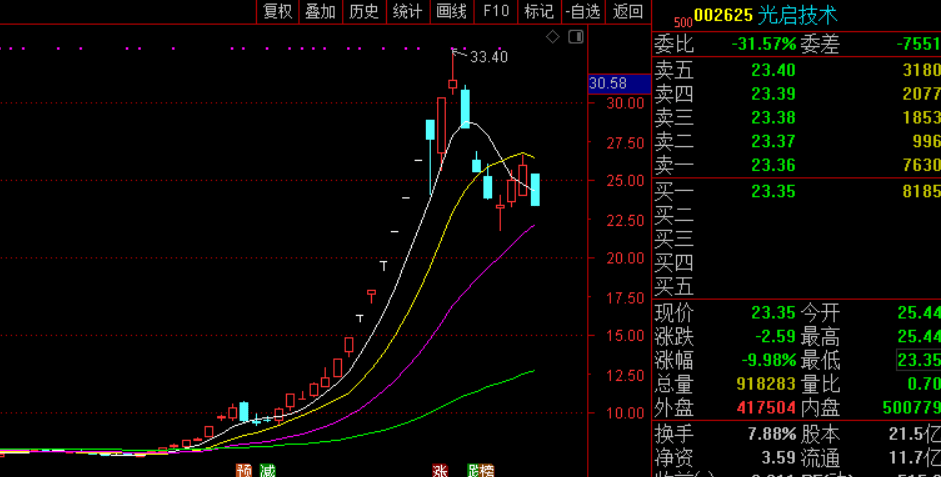Click the green 榜 marker

point(484,470)
